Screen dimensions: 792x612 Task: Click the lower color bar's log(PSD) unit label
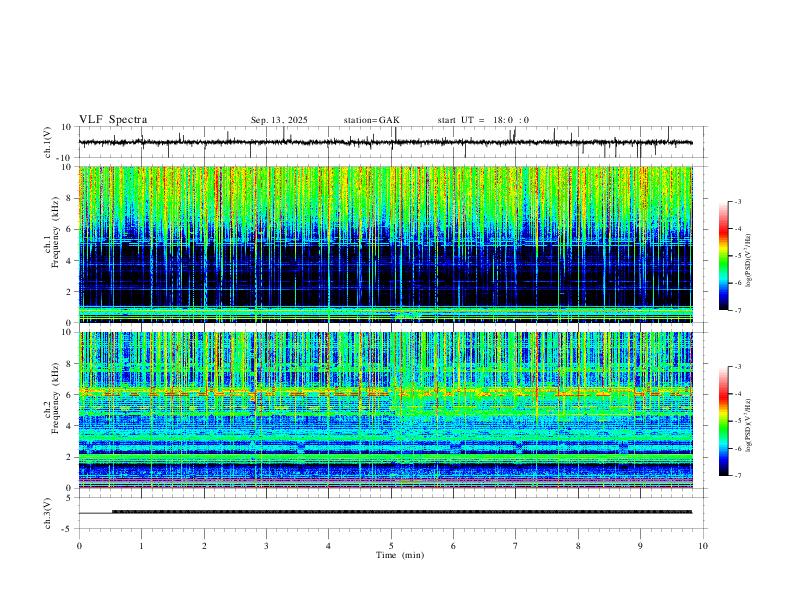[749, 425]
